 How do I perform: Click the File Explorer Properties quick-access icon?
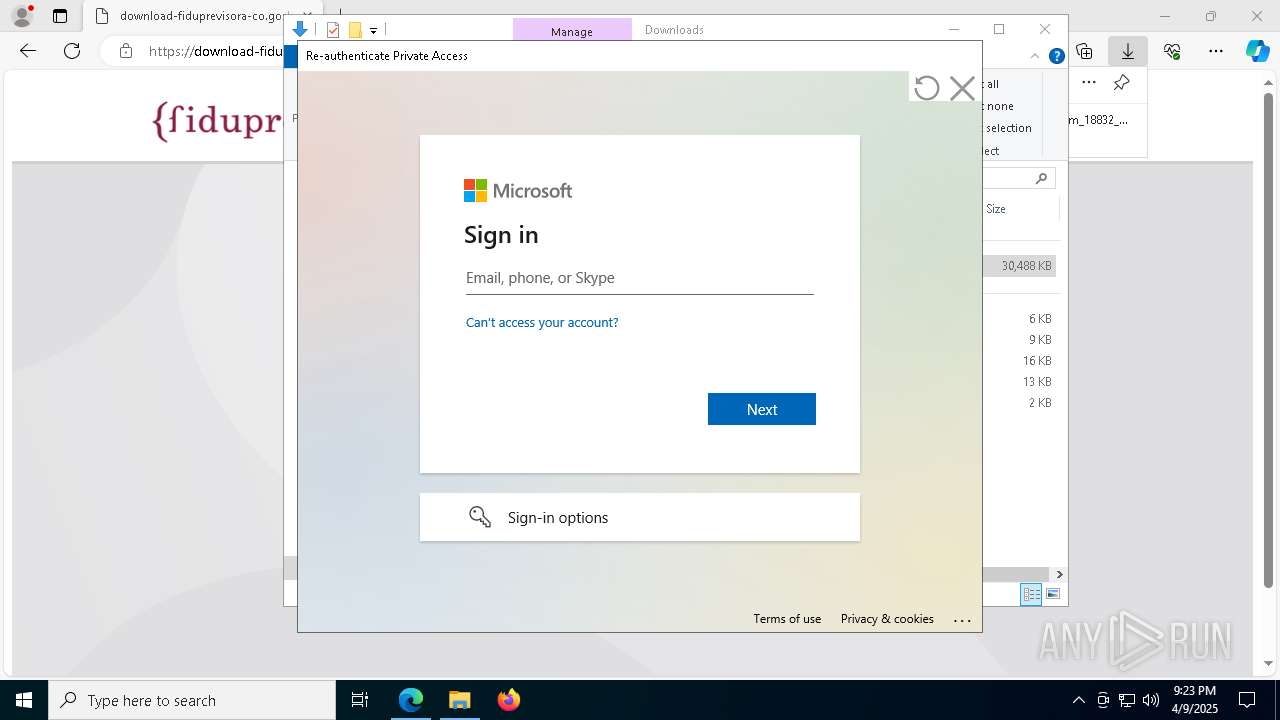(333, 30)
